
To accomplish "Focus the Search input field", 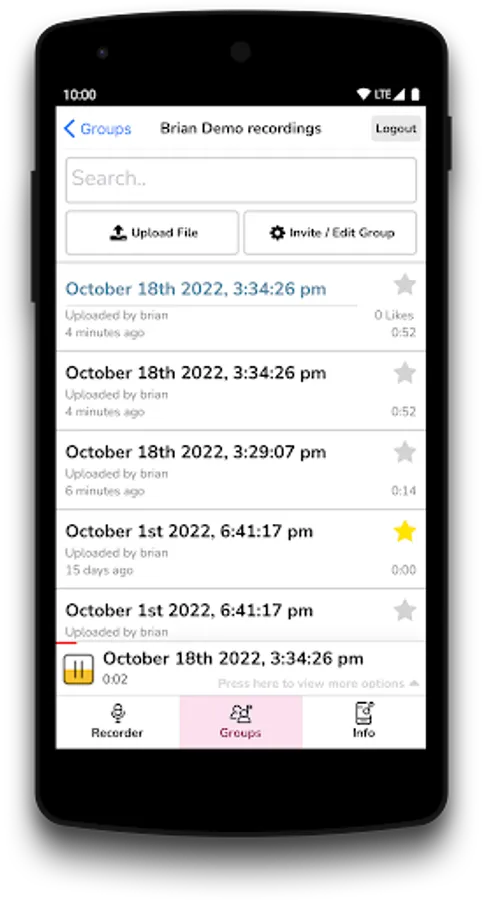I will [241, 180].
